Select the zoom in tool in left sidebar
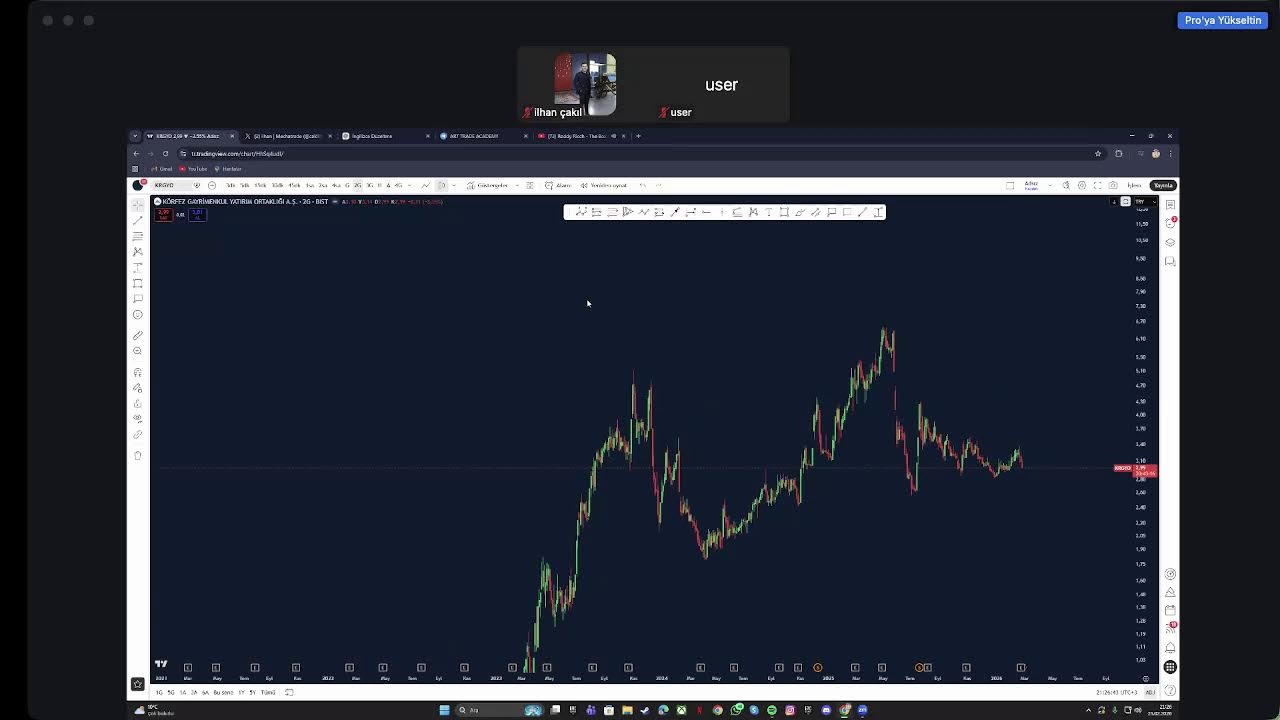This screenshot has height=720, width=1280. click(x=138, y=351)
